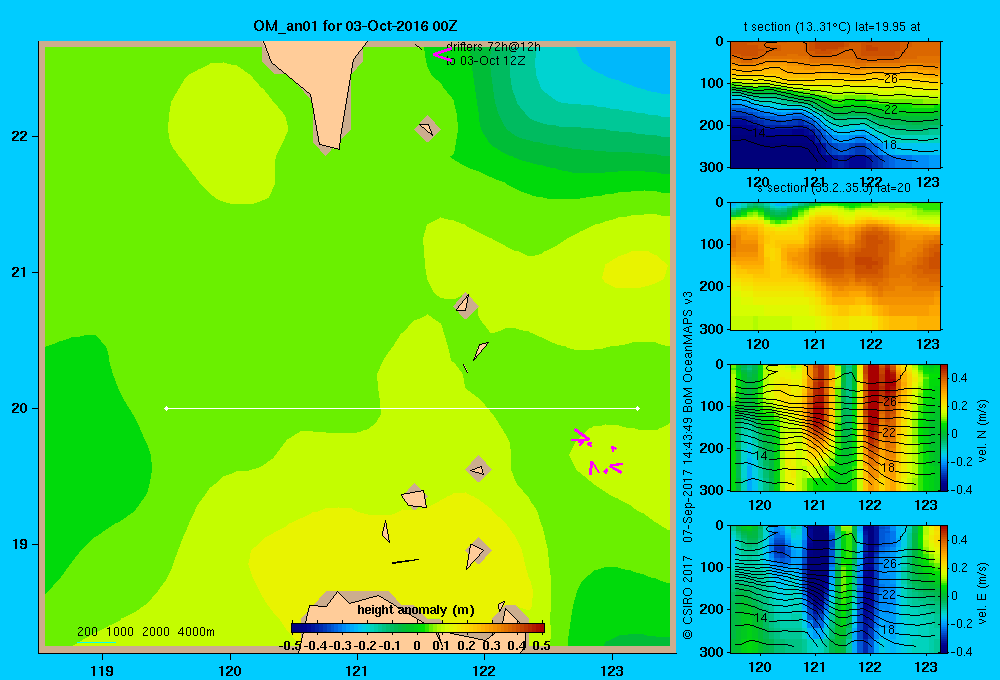Click the latitude label 22 on the main map
This screenshot has width=1000, height=680.
coord(20,137)
